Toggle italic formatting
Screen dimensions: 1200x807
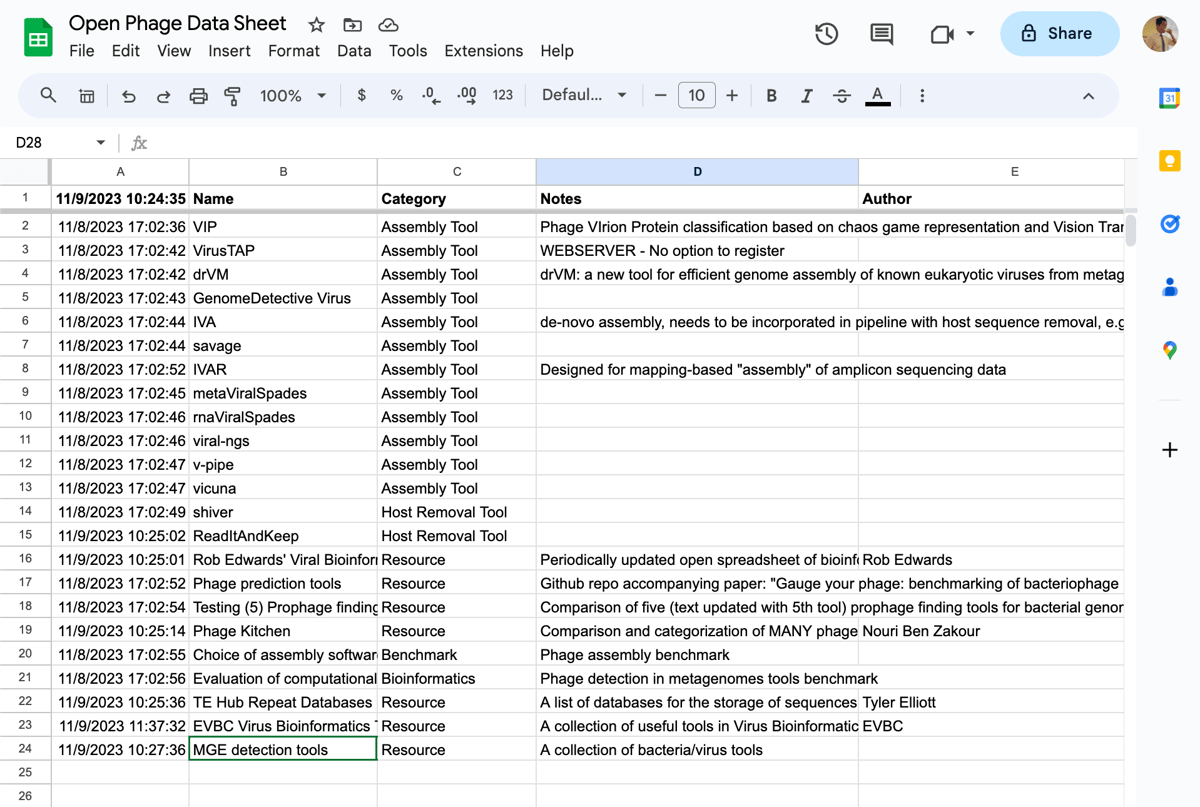[806, 95]
